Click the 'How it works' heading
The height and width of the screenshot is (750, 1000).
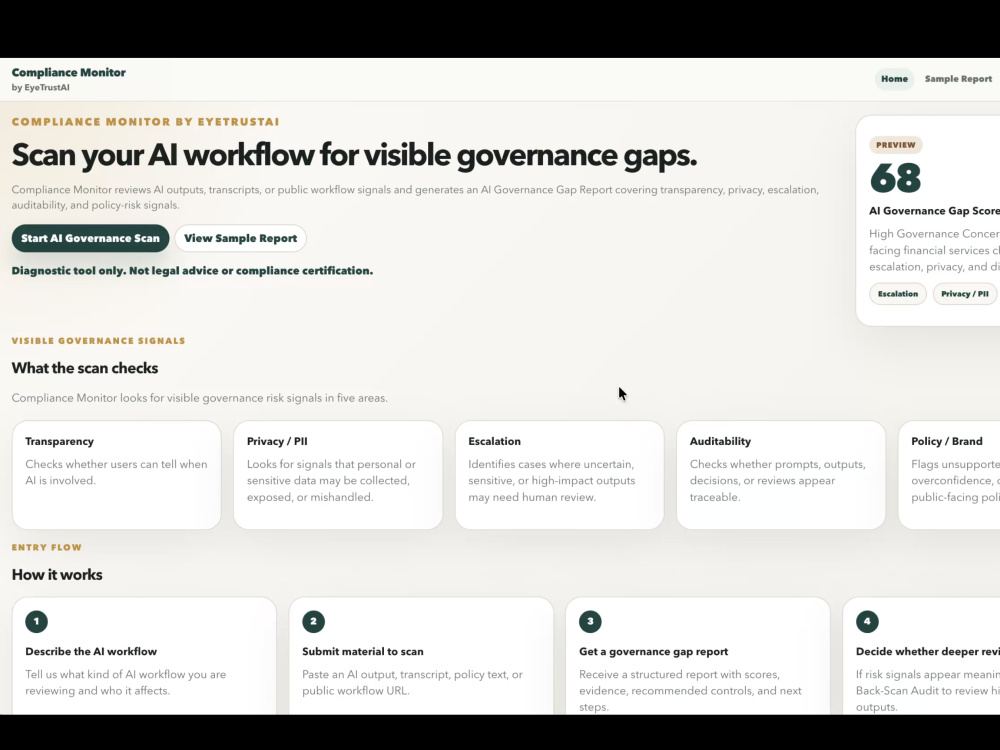click(57, 575)
